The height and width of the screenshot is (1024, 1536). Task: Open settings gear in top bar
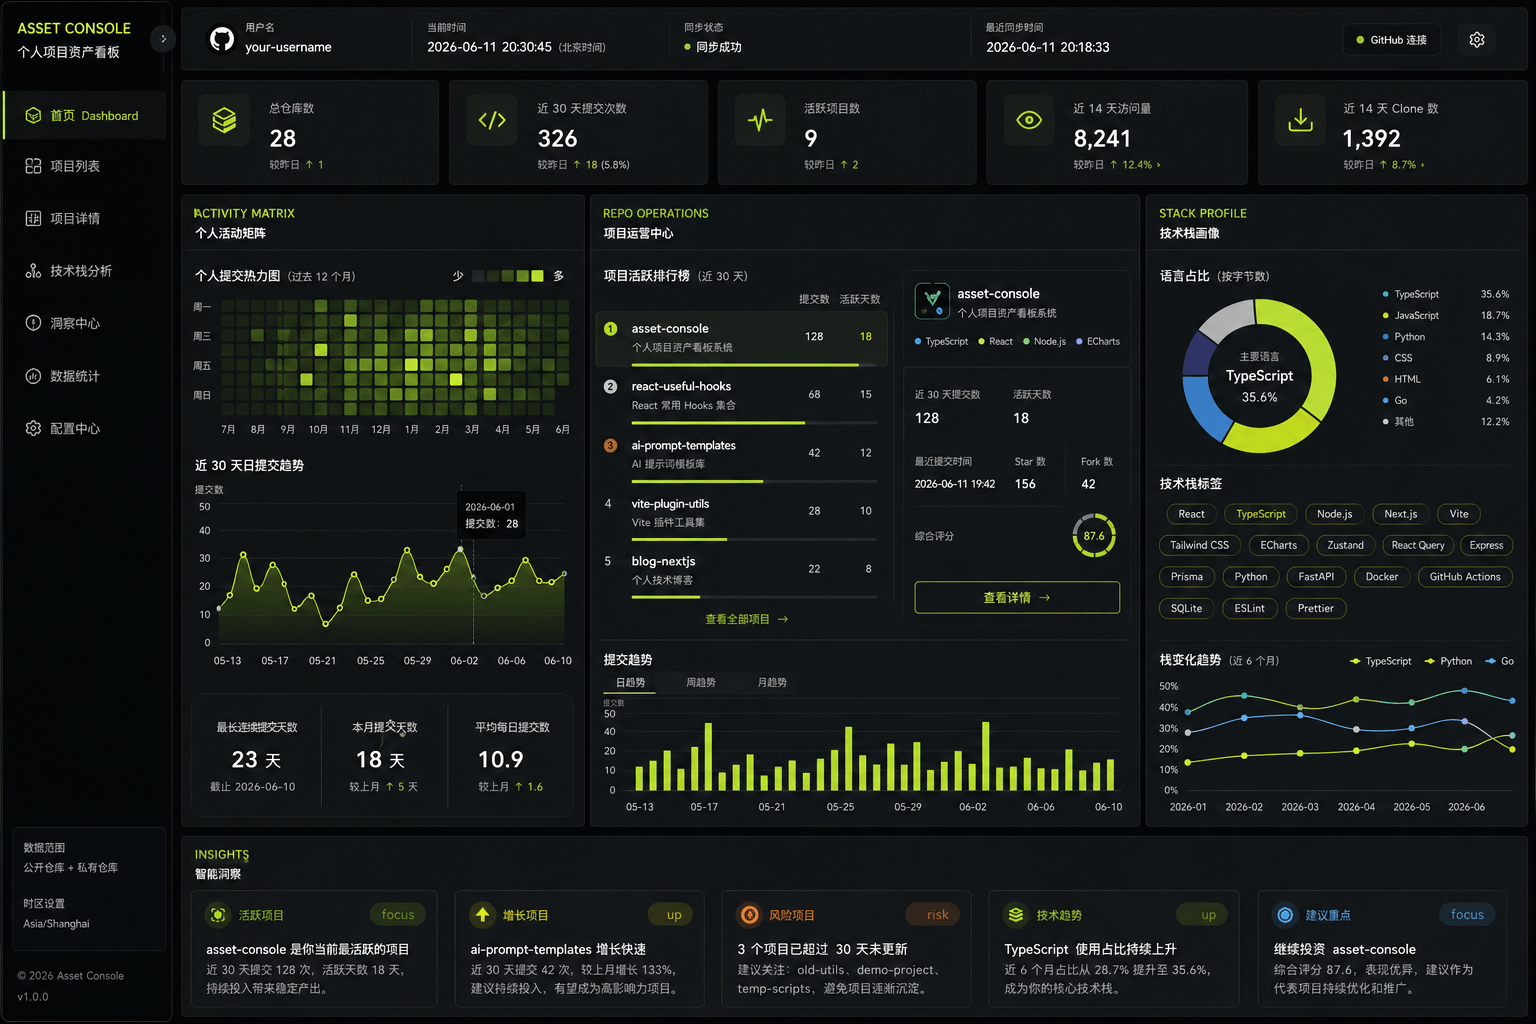1477,40
